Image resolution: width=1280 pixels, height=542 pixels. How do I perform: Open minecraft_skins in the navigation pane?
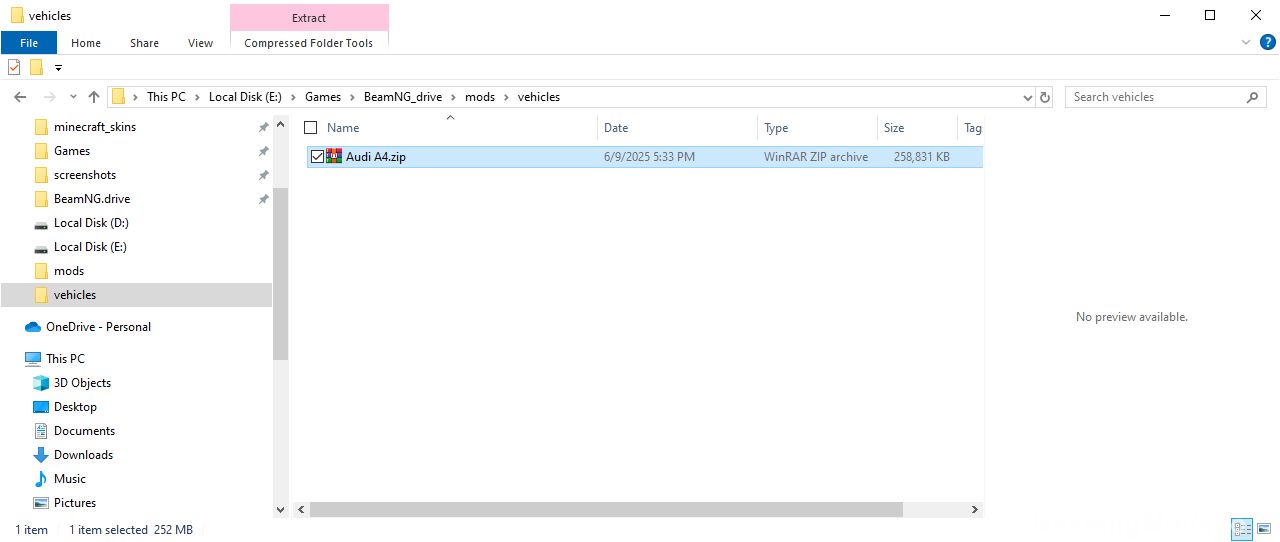tap(95, 127)
